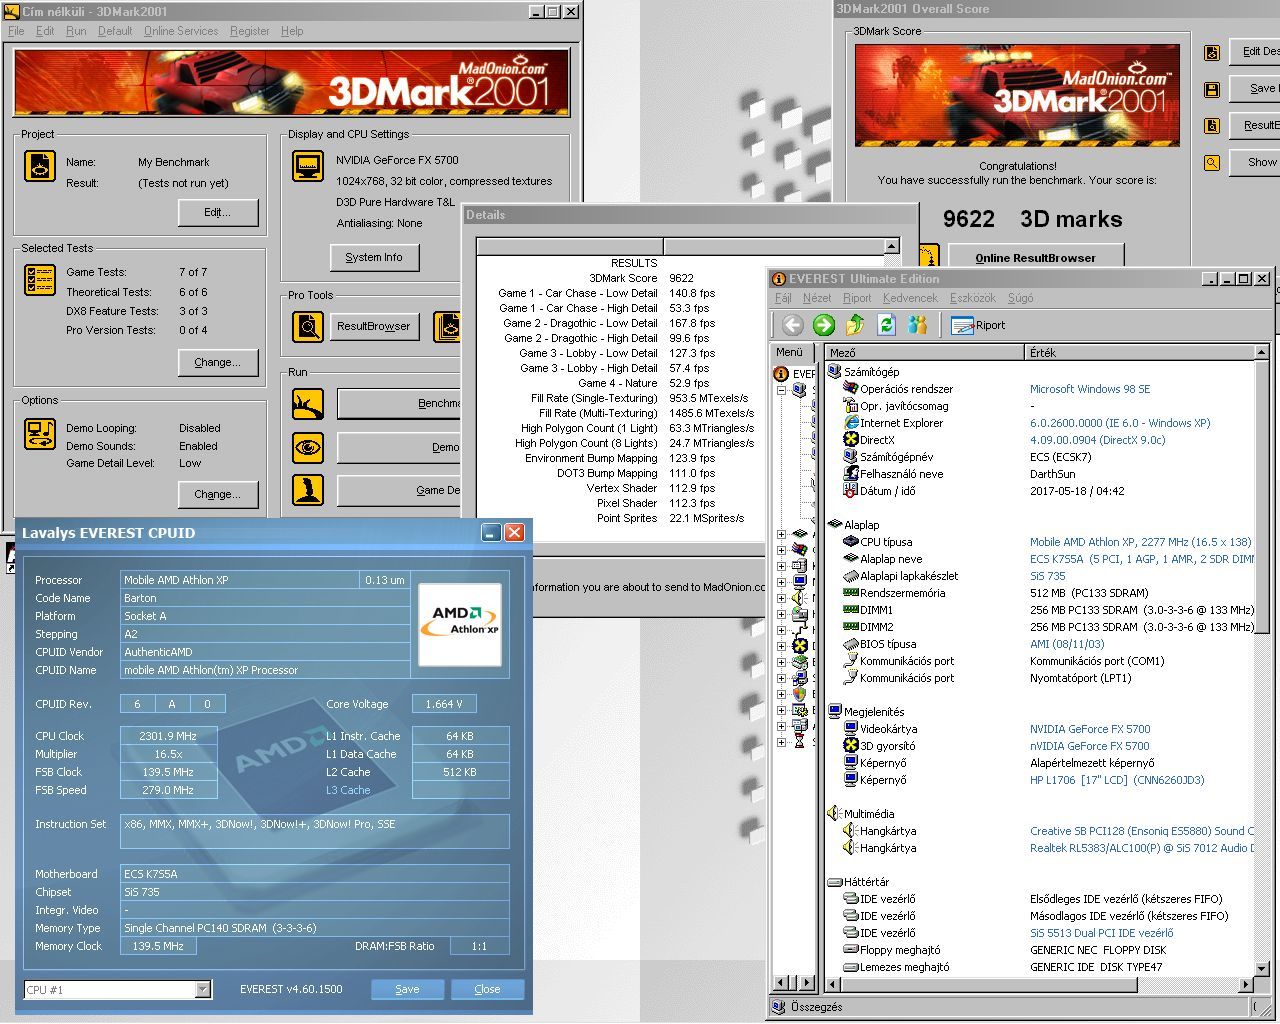Click Edit... button in Project section
Image resolution: width=1280 pixels, height=1024 pixels.
click(218, 213)
